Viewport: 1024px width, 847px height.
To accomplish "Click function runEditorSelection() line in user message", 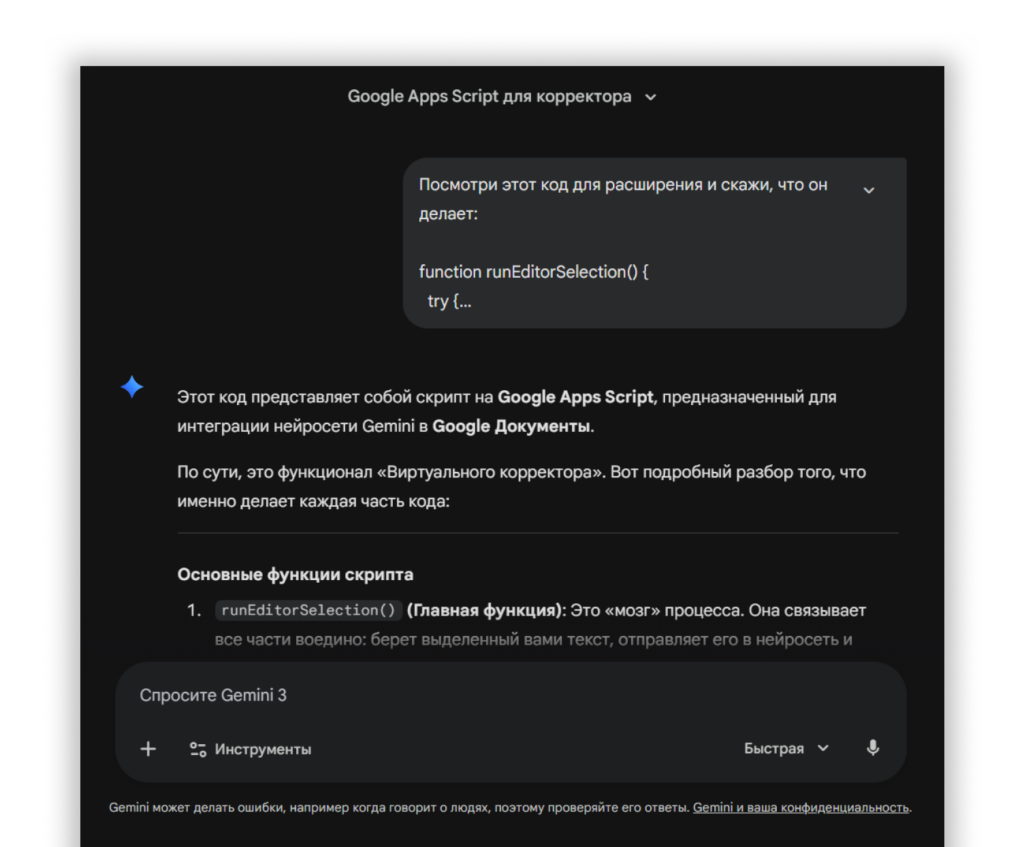I will pyautogui.click(x=533, y=272).
